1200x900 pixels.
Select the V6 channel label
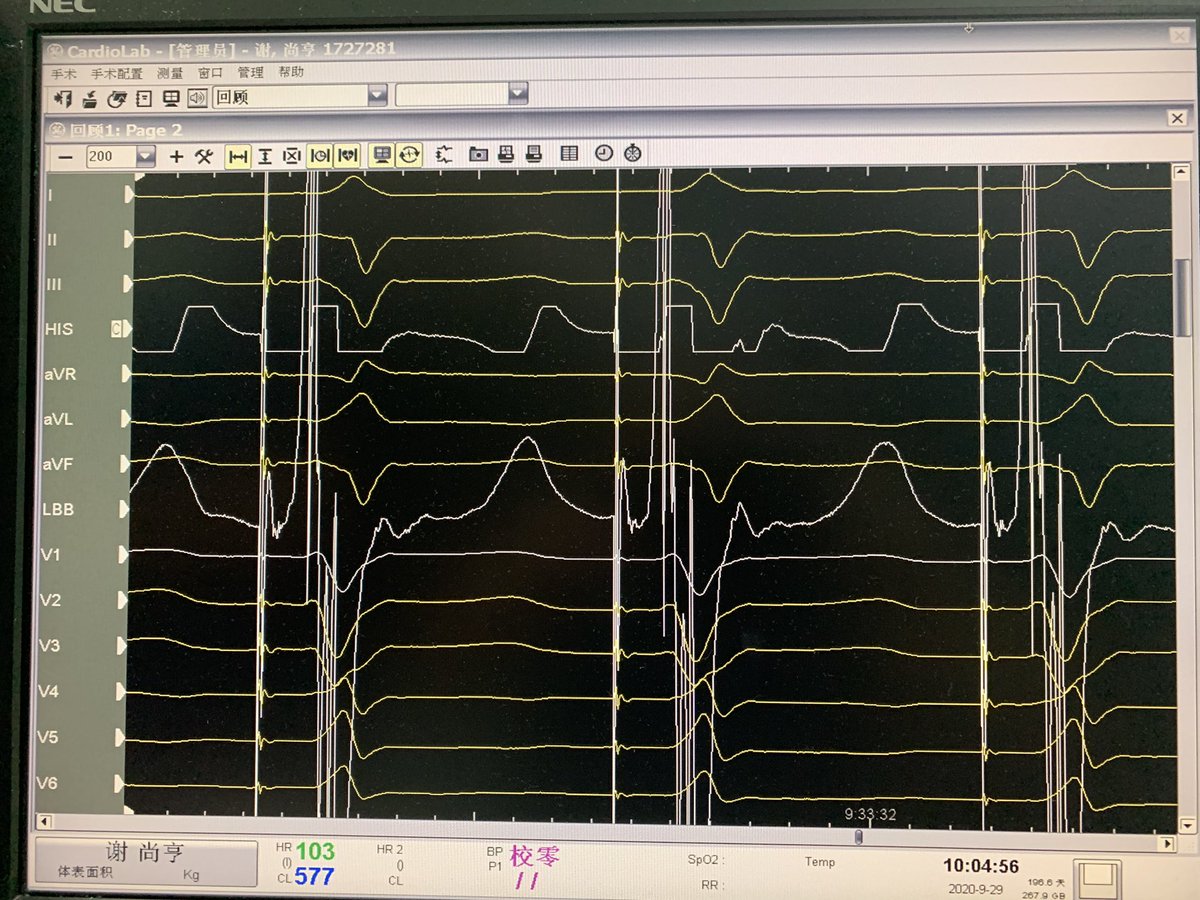tap(46, 783)
